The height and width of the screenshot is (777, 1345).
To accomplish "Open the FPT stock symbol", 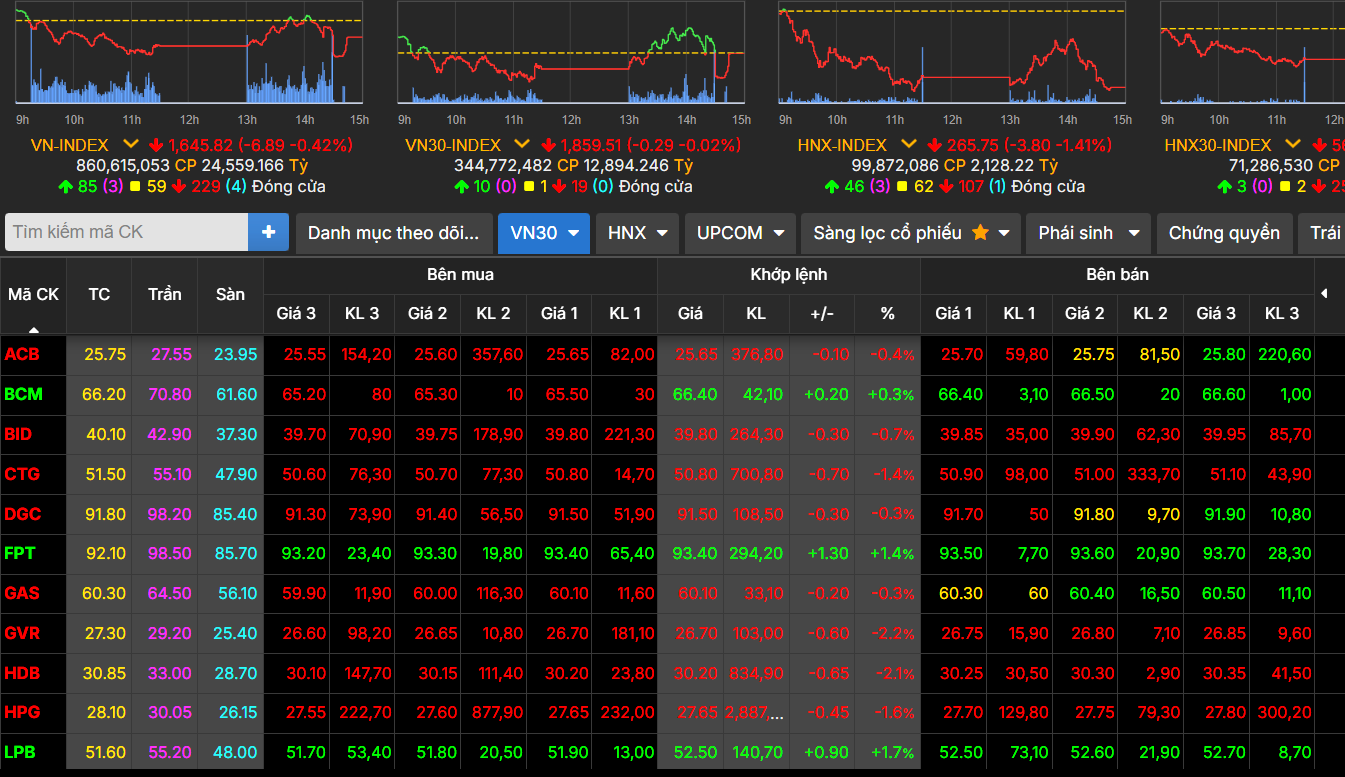I will [x=20, y=553].
